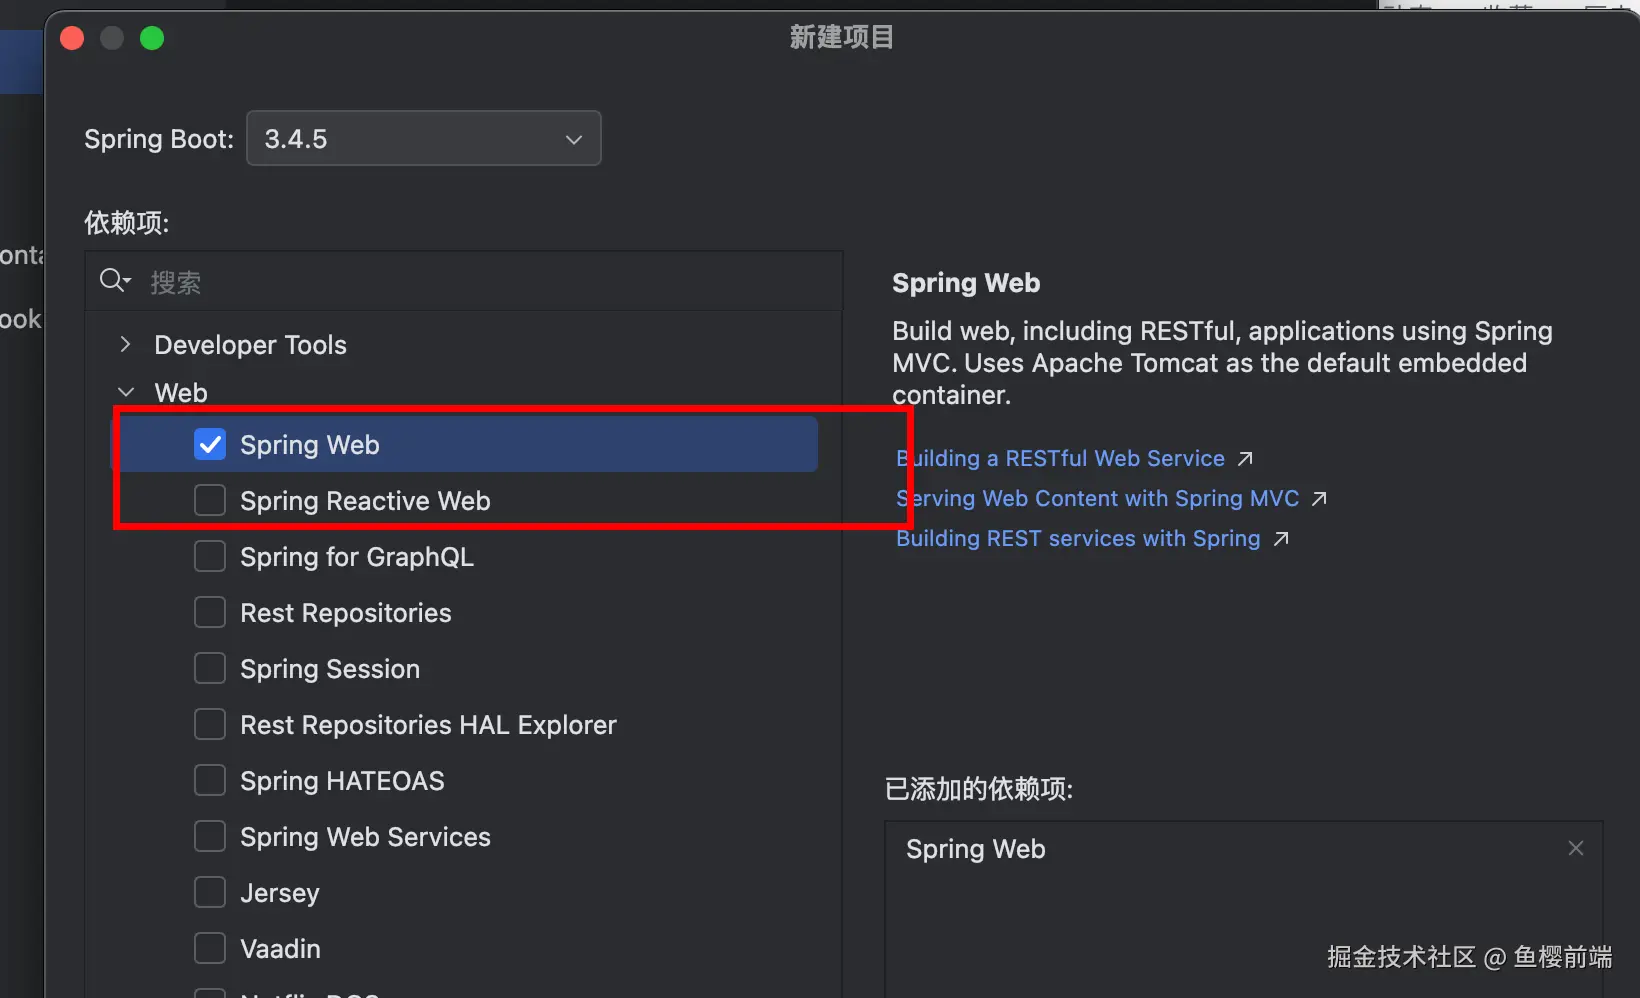Open Building REST services with Spring link
The width and height of the screenshot is (1640, 998).
point(1077,539)
